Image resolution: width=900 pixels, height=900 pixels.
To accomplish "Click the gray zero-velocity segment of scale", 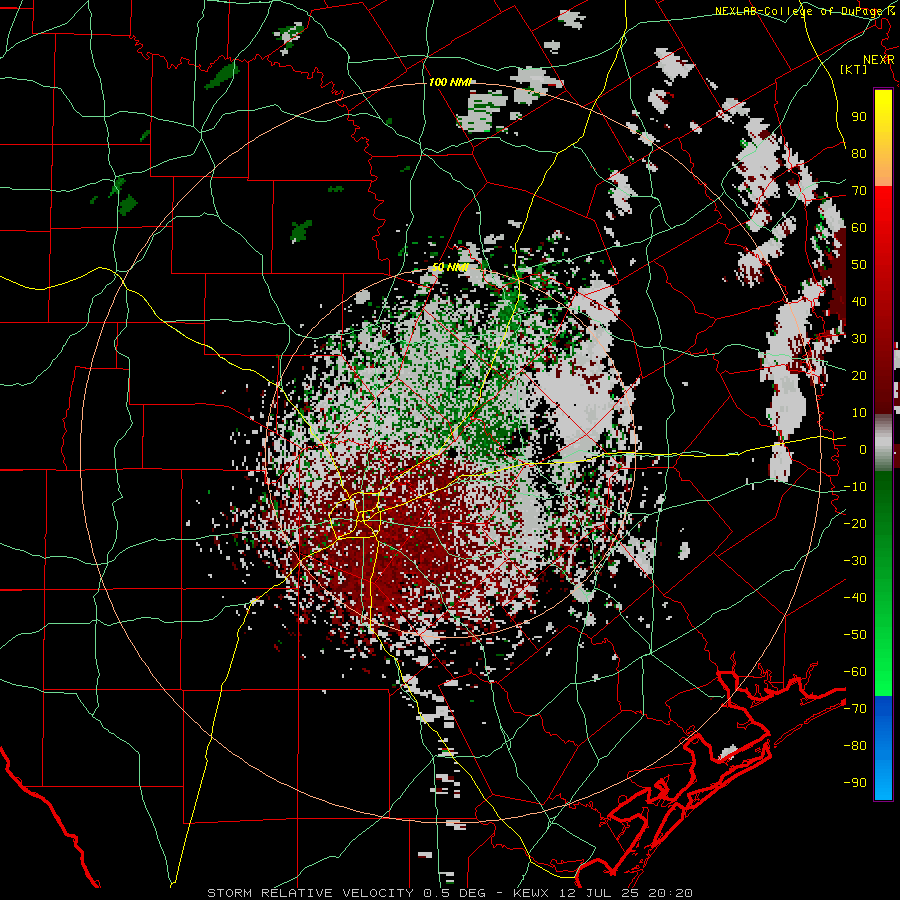I will (883, 442).
